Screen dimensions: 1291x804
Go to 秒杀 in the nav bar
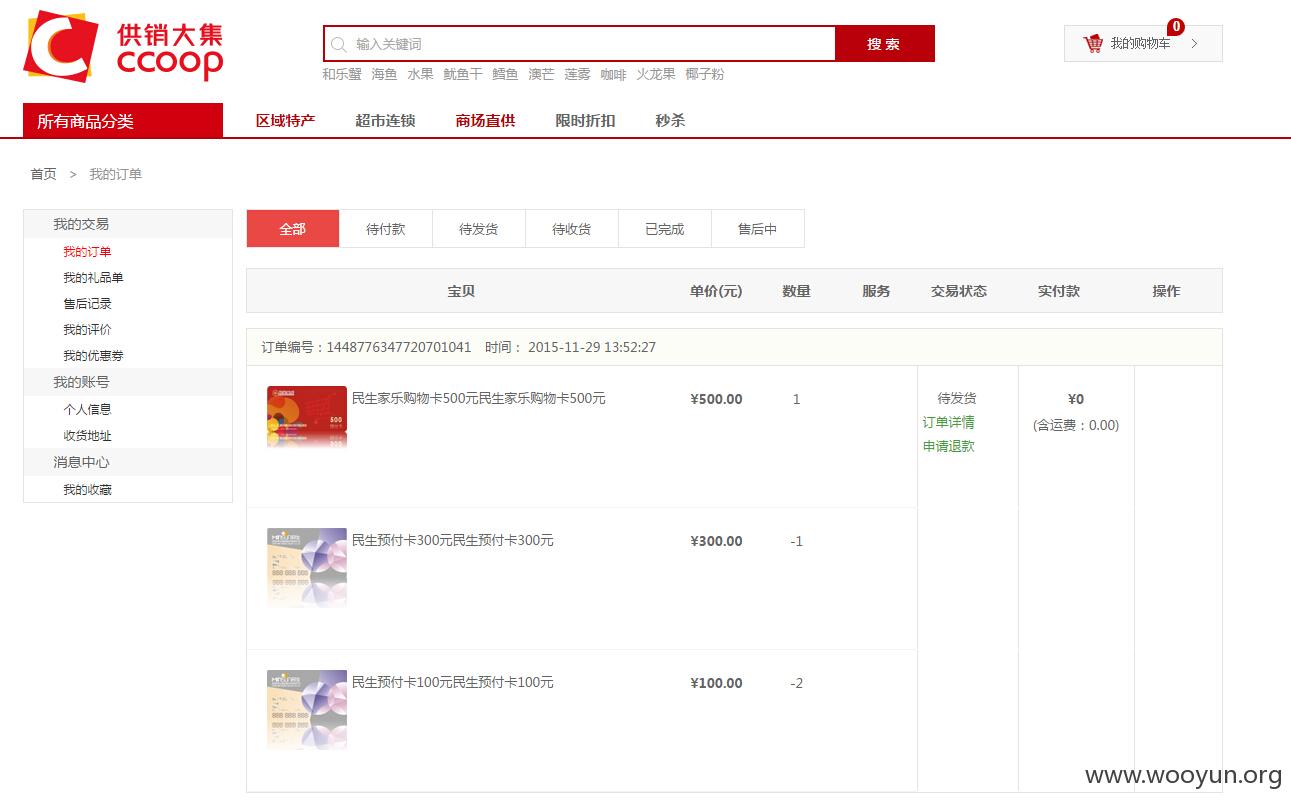pos(670,121)
